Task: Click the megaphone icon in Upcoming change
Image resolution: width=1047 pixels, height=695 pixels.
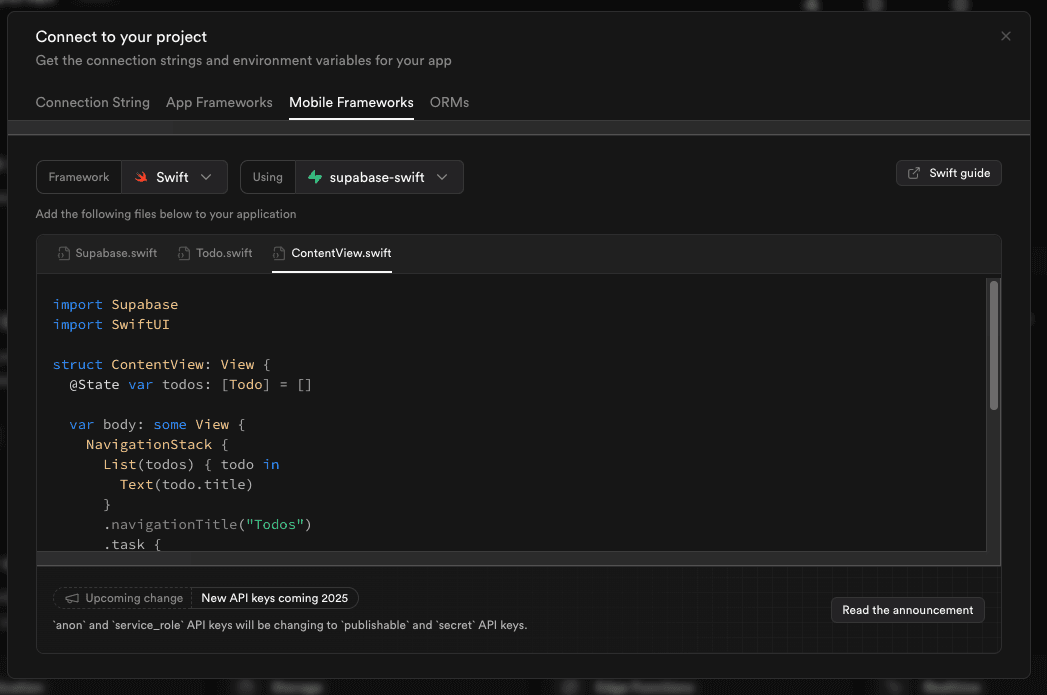Action: (72, 598)
